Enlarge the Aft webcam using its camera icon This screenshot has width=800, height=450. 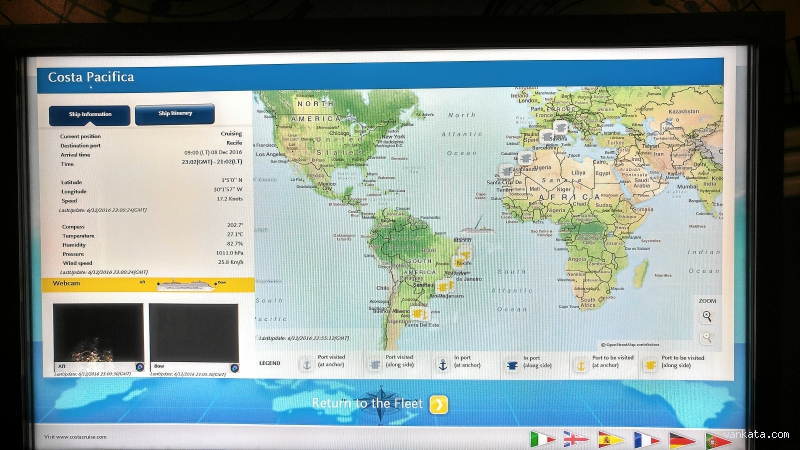coord(139,367)
